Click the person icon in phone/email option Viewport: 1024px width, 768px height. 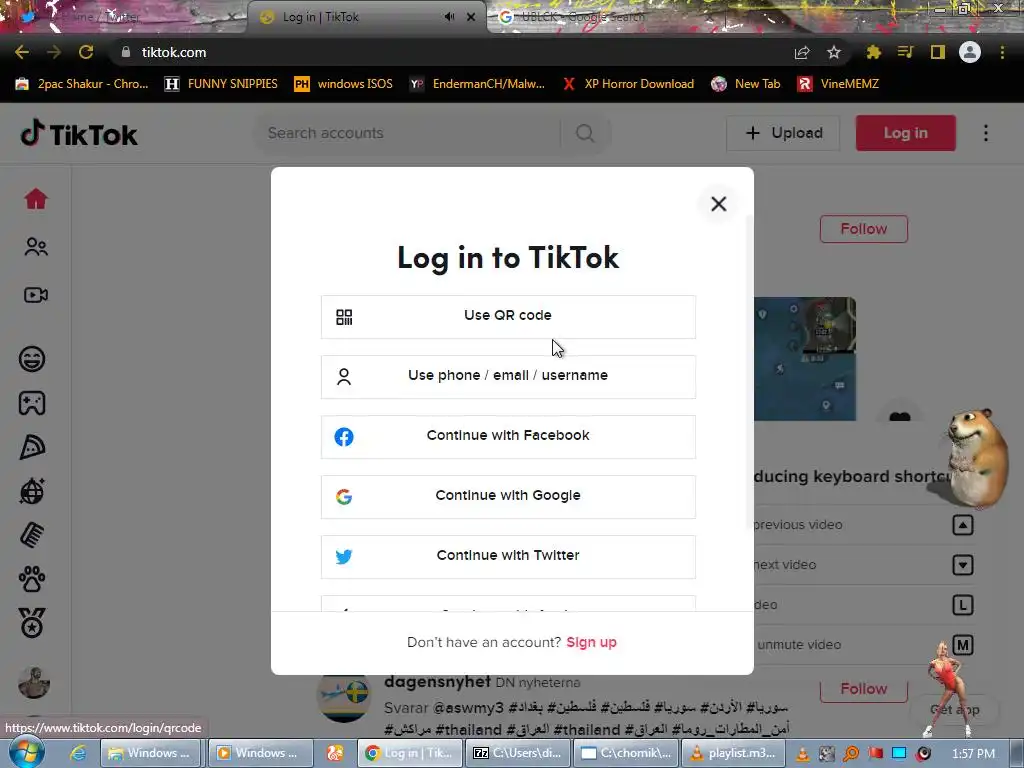344,377
